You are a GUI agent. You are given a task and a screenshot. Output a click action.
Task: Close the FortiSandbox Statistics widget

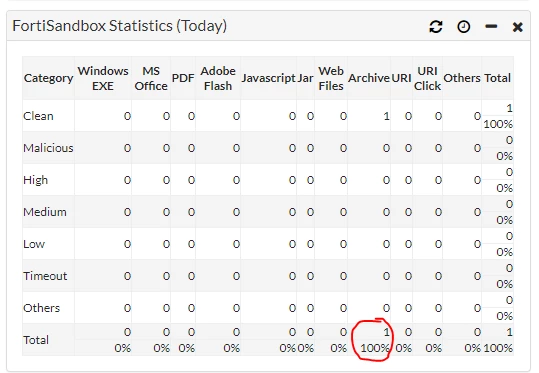pyautogui.click(x=518, y=27)
